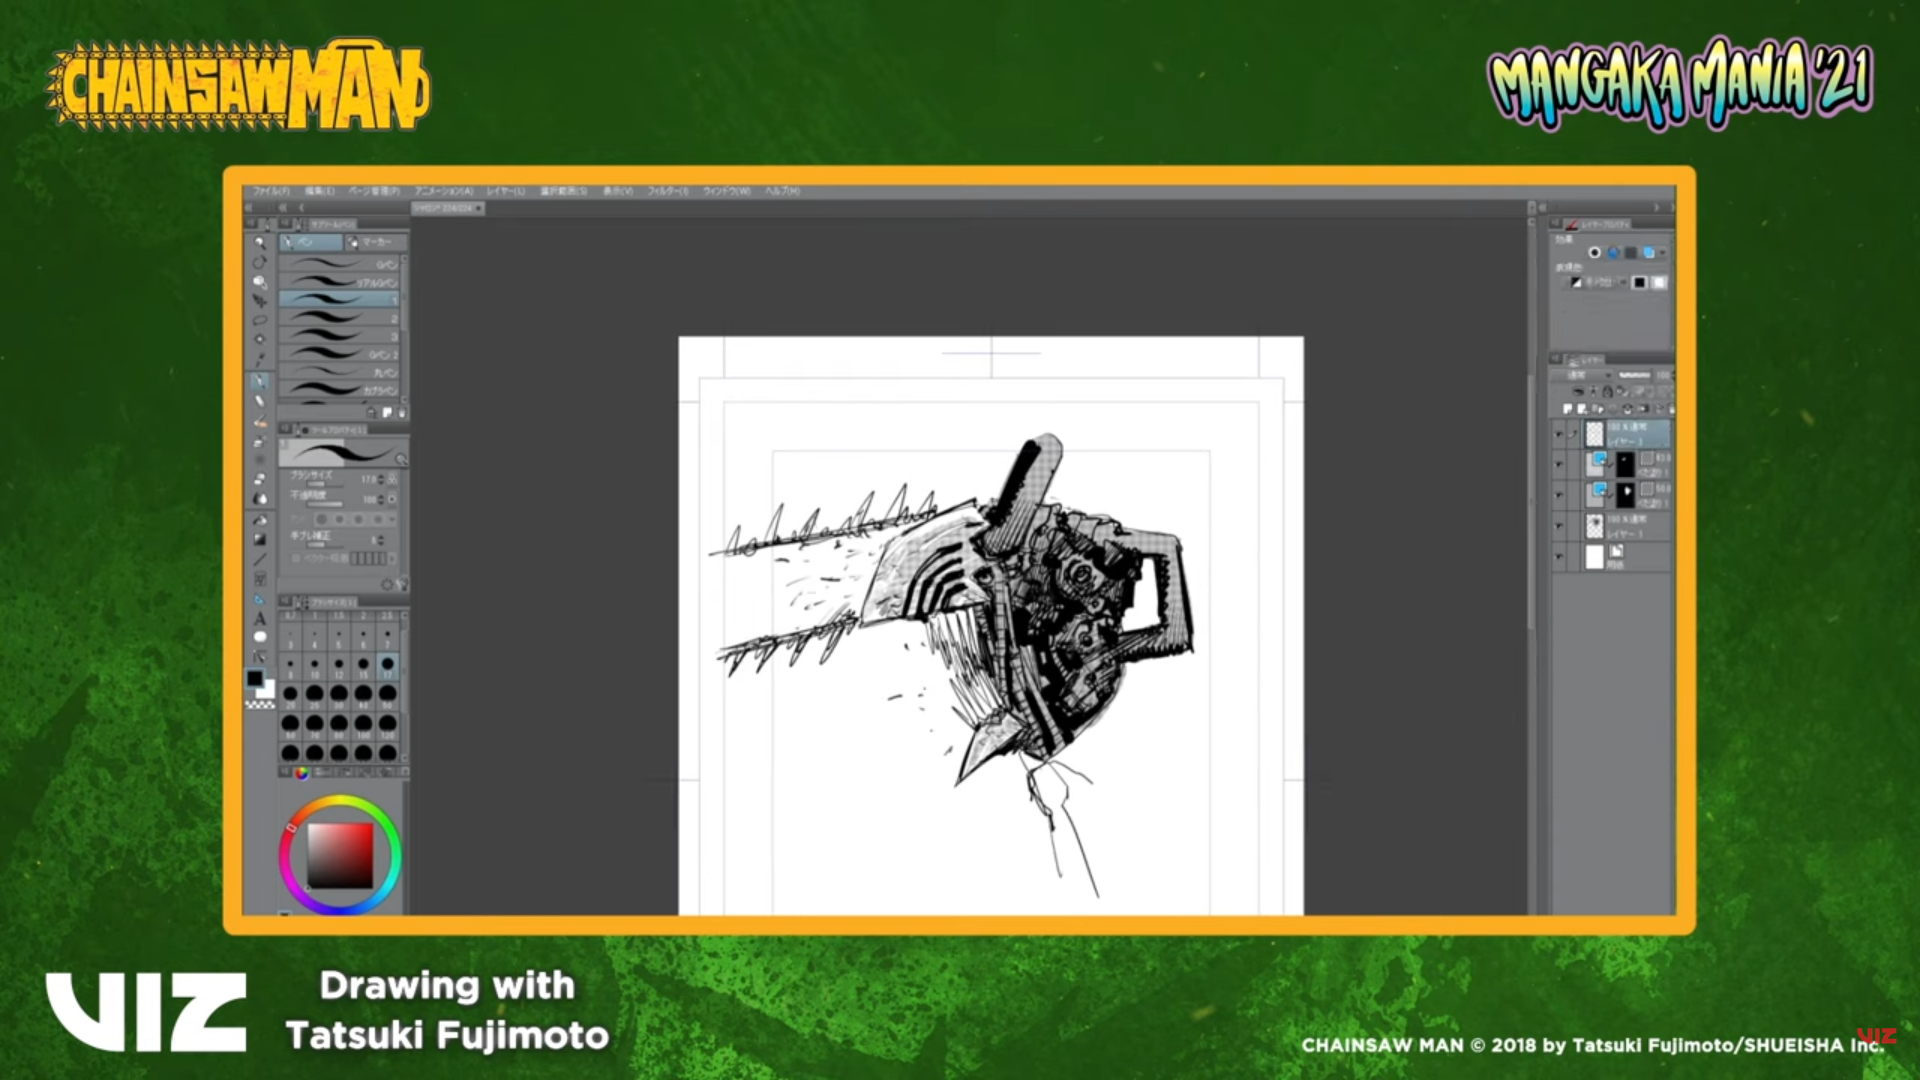This screenshot has height=1080, width=1920.
Task: Select the Blend tool
Action: click(x=259, y=498)
